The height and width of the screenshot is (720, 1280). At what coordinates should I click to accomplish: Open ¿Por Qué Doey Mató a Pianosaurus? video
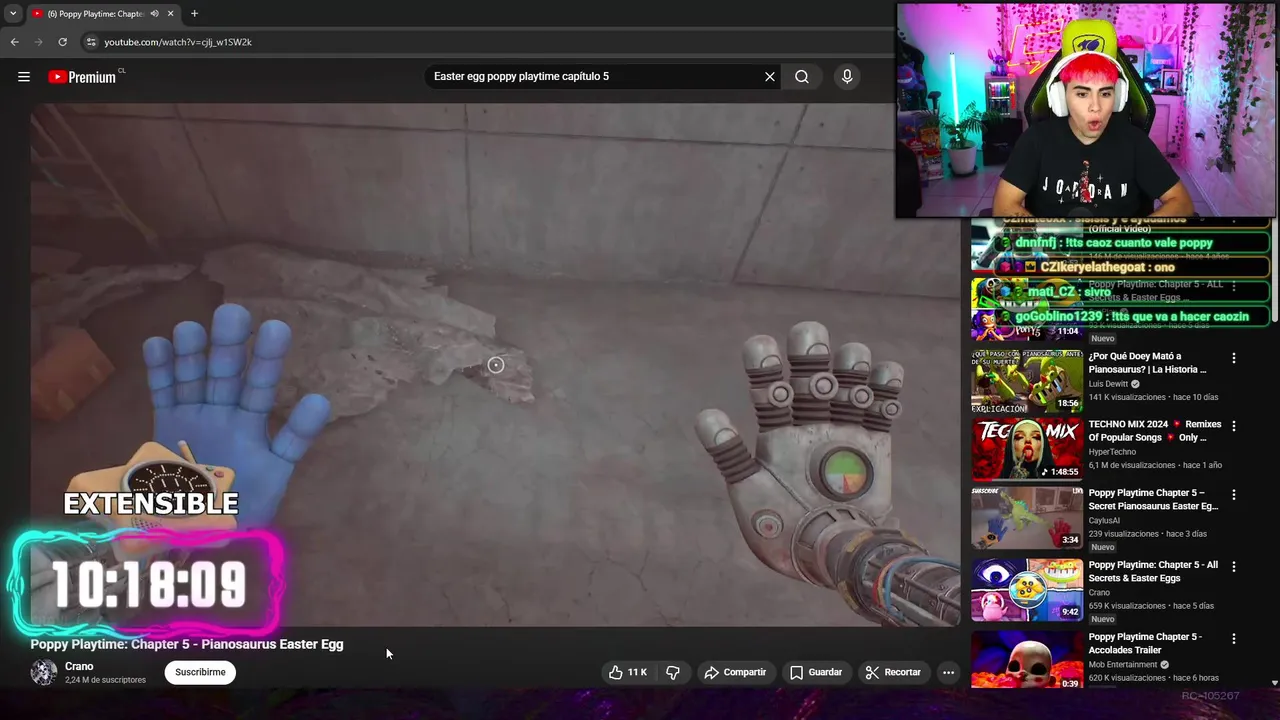(x=1148, y=363)
